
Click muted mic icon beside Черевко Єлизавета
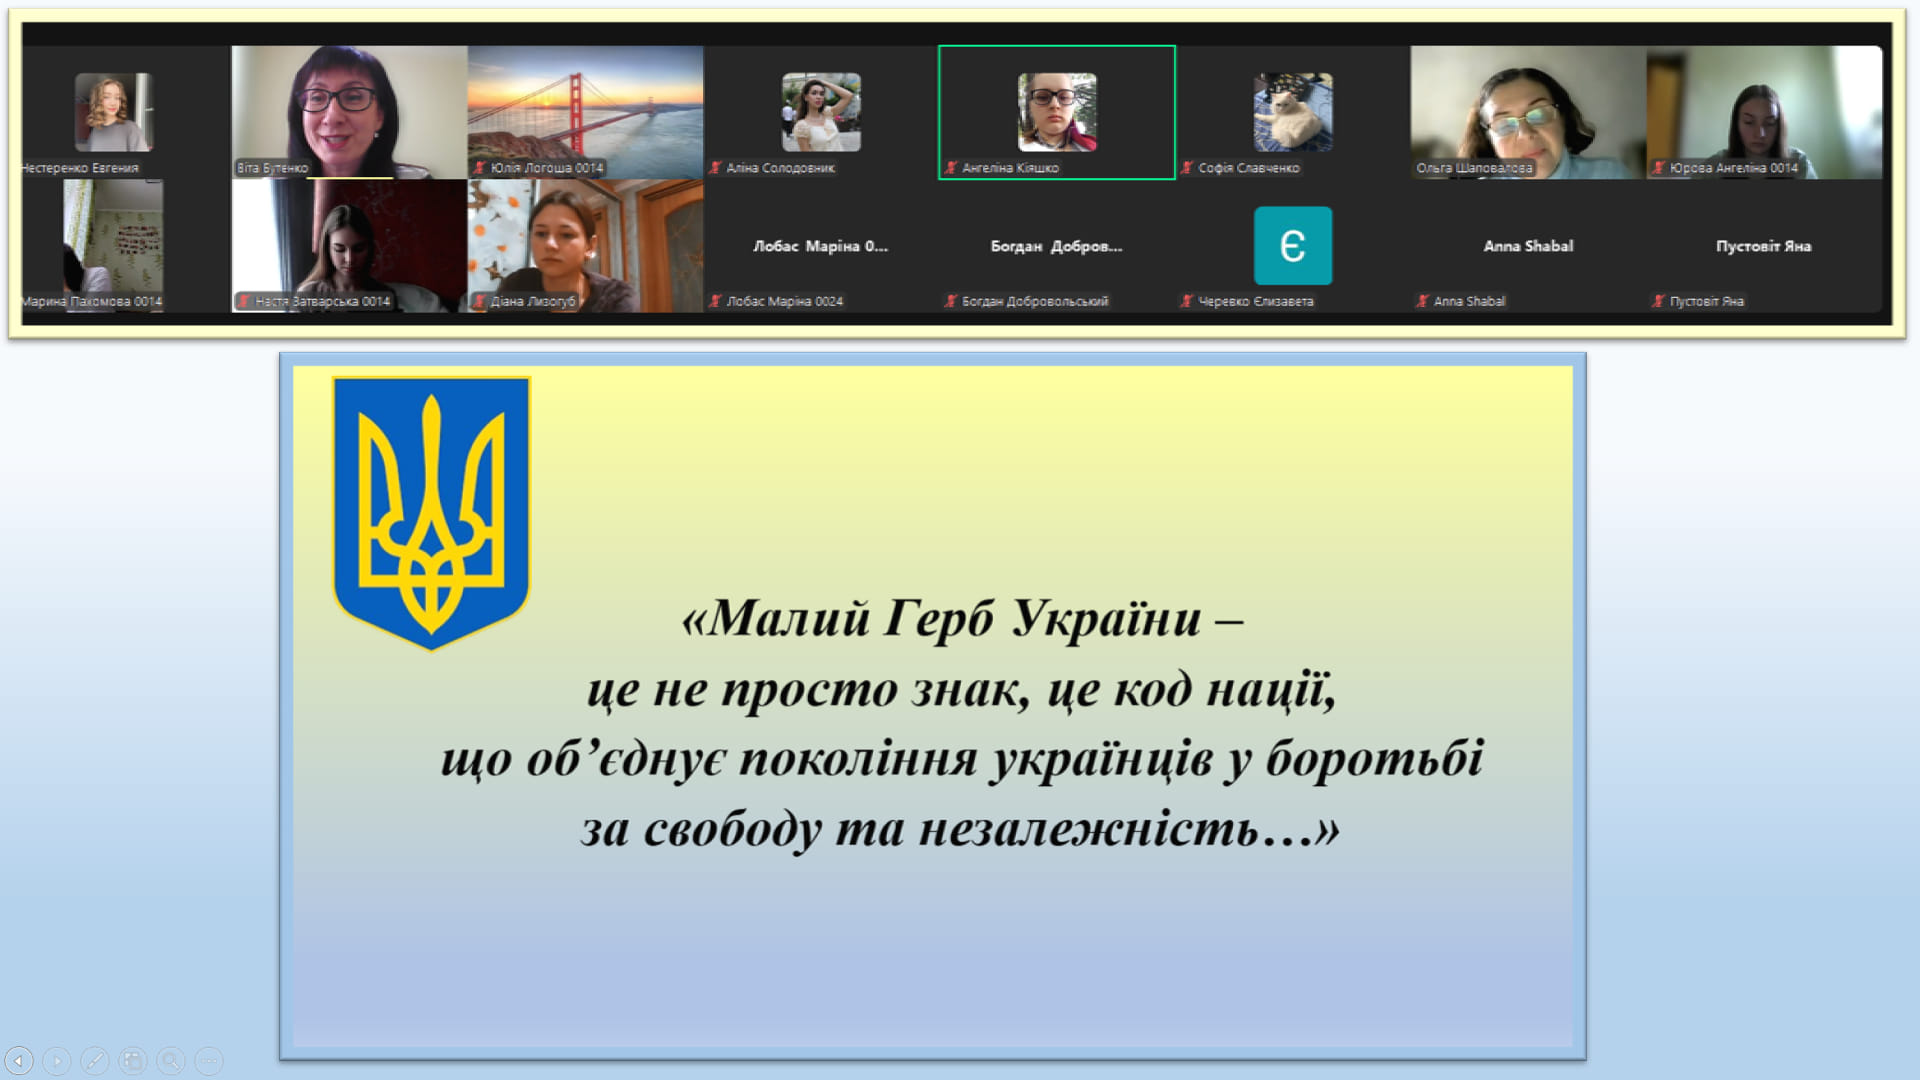(1187, 301)
